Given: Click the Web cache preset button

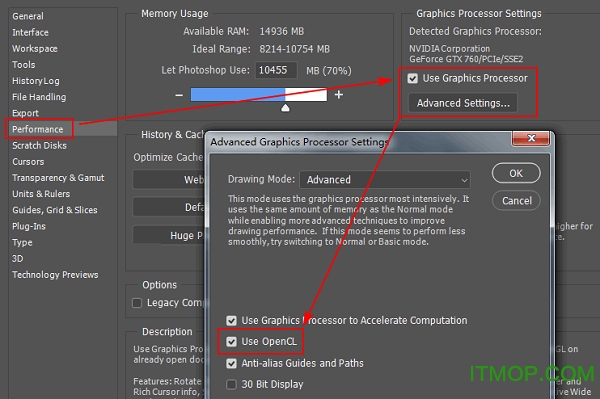Looking at the screenshot, I should (168, 179).
